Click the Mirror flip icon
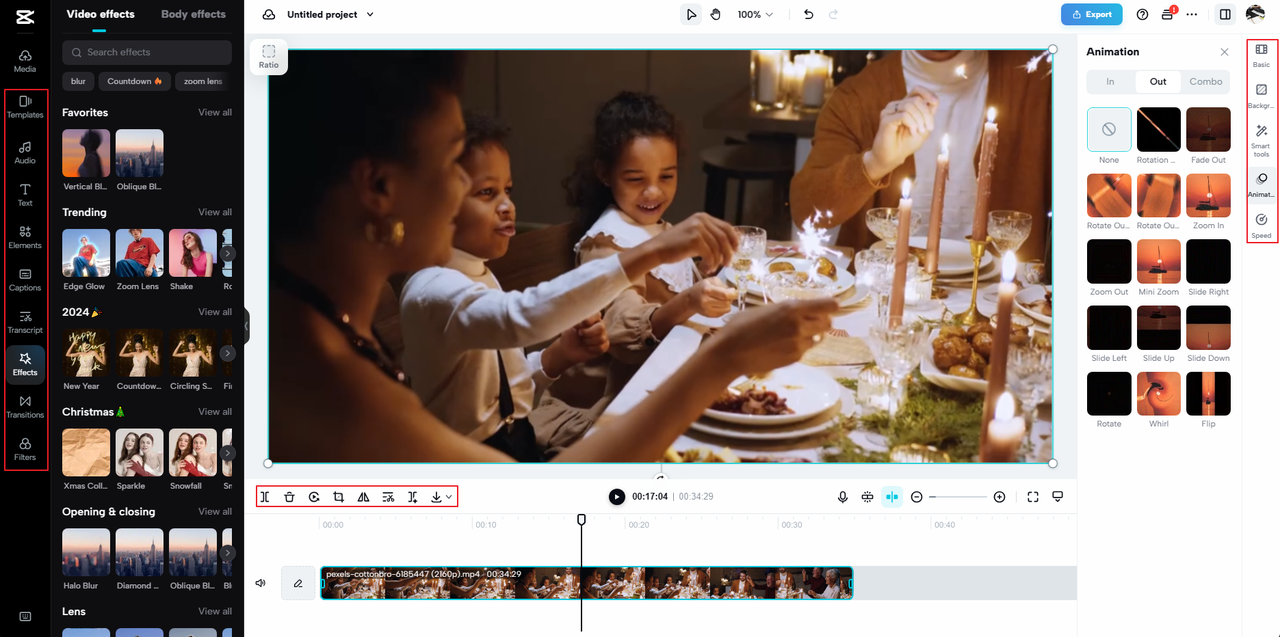This screenshot has width=1280, height=637. click(x=364, y=497)
